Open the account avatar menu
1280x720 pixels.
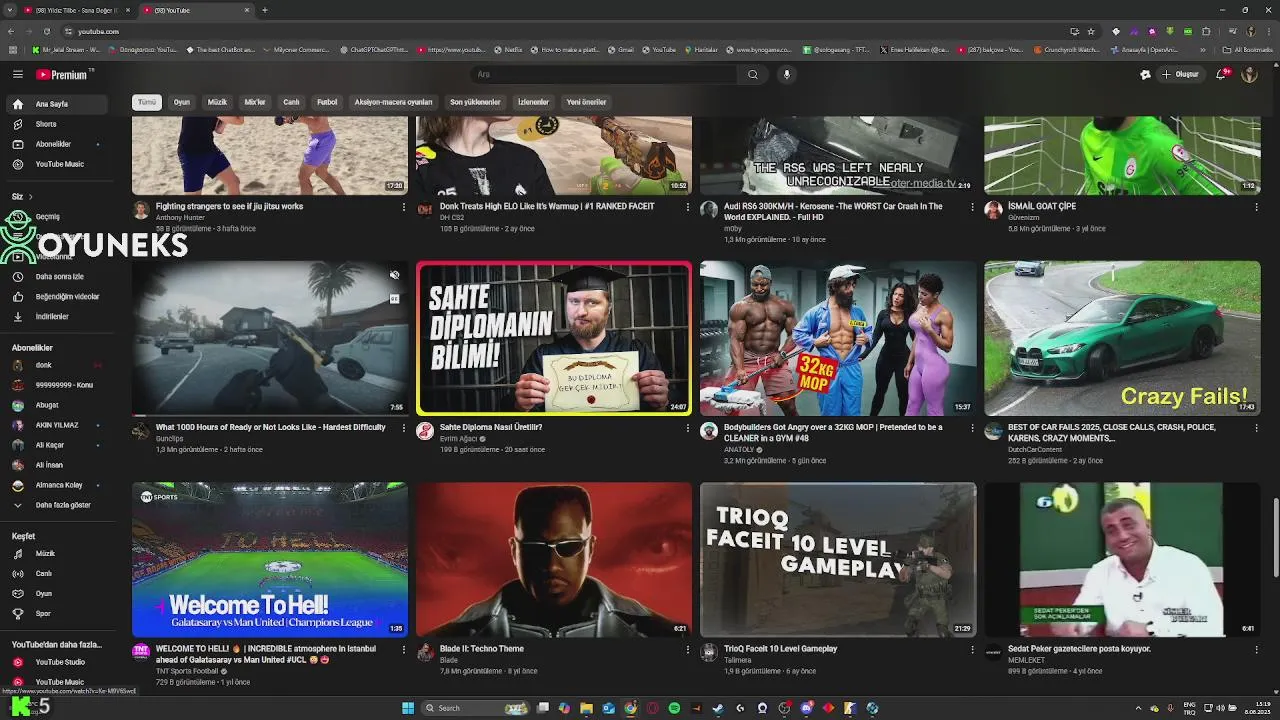coord(1249,74)
